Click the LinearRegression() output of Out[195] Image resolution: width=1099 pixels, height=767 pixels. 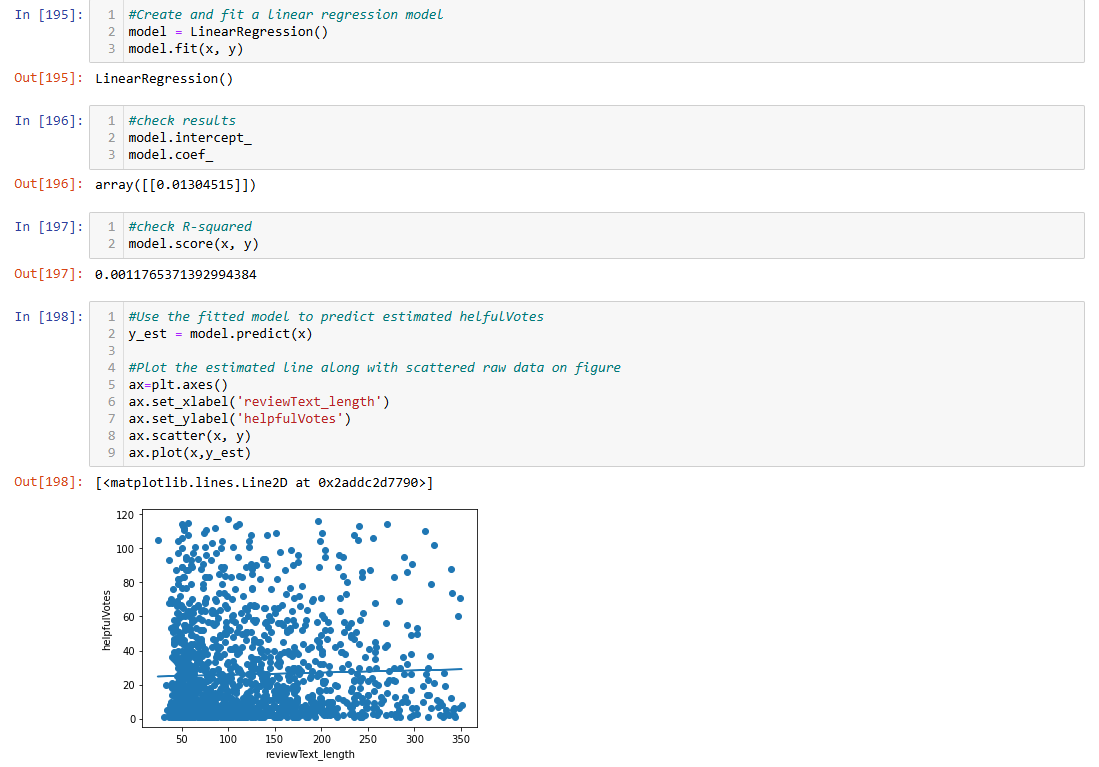(x=163, y=78)
